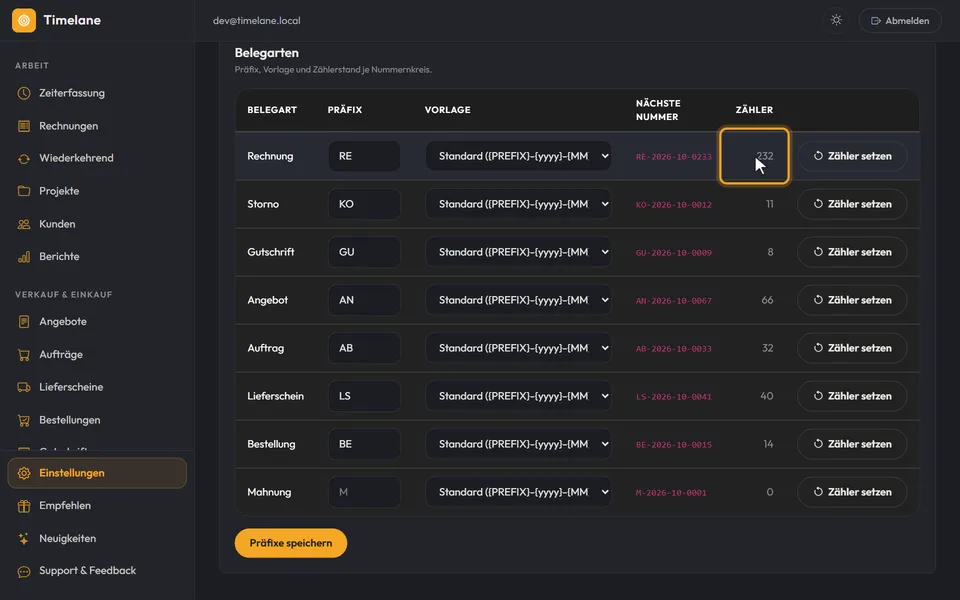This screenshot has width=960, height=600.
Task: Click the Rechnung prefix field containing RE
Action: point(364,156)
